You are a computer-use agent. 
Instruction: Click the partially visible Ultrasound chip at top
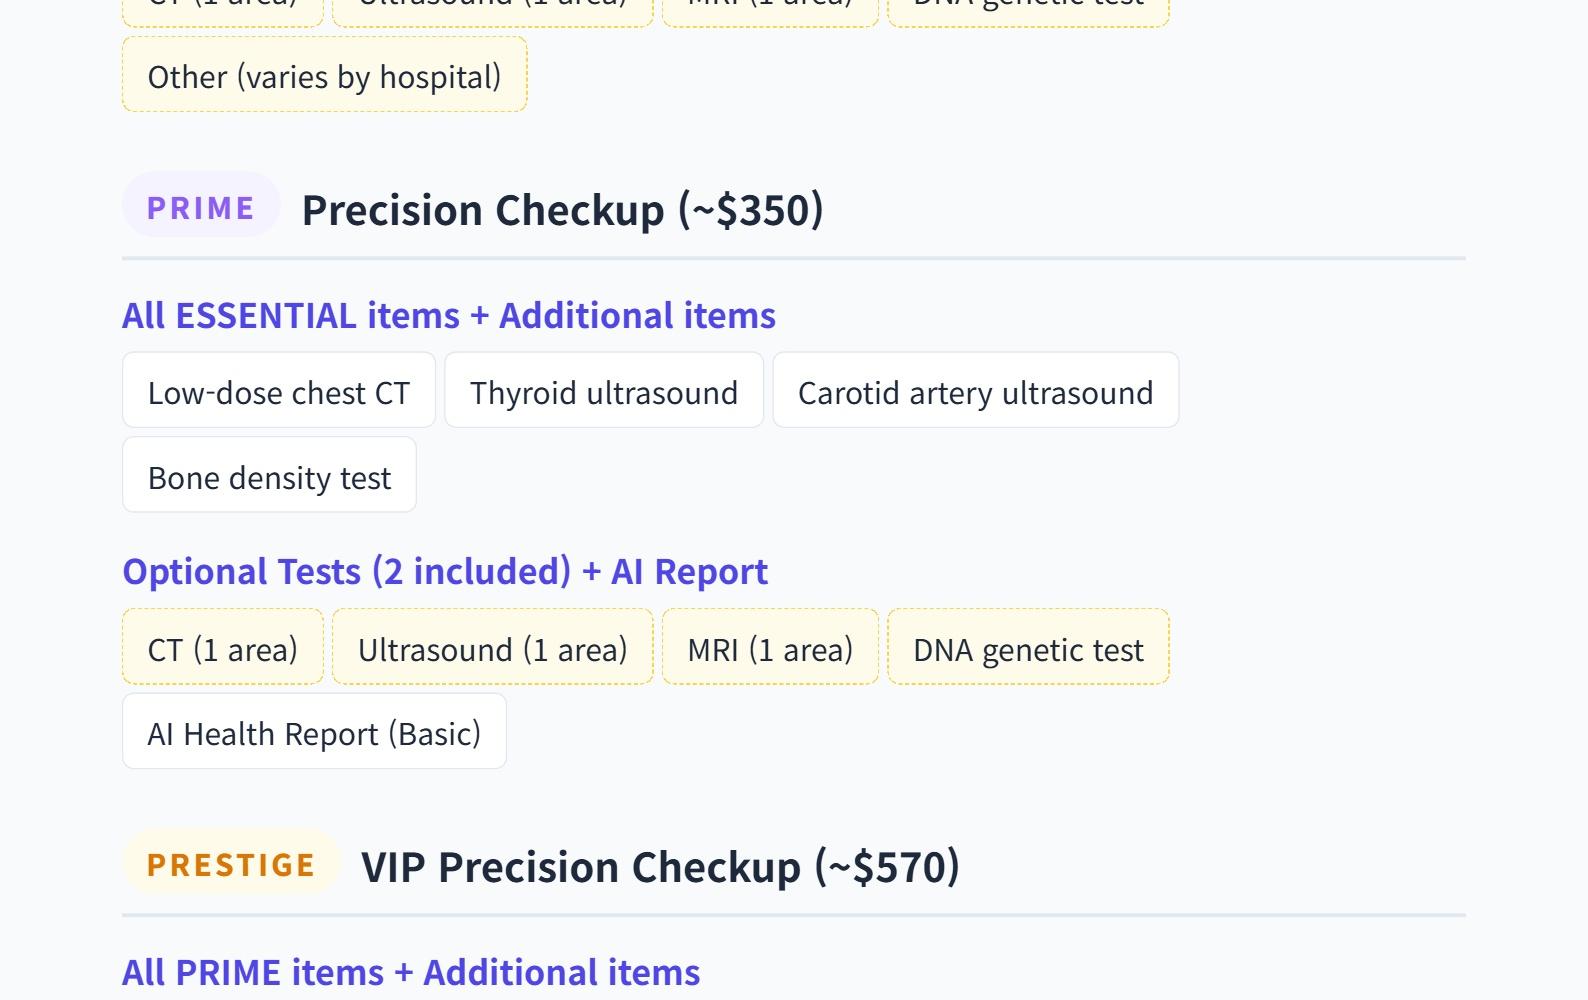[x=492, y=12]
